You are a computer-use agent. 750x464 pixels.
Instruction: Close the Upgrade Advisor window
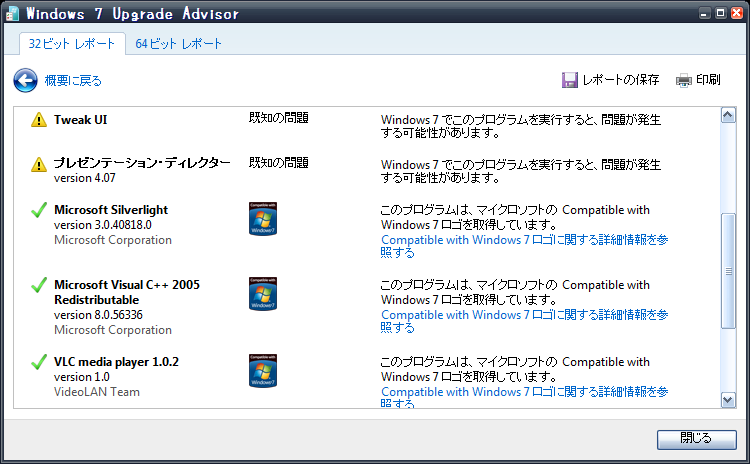pos(737,13)
